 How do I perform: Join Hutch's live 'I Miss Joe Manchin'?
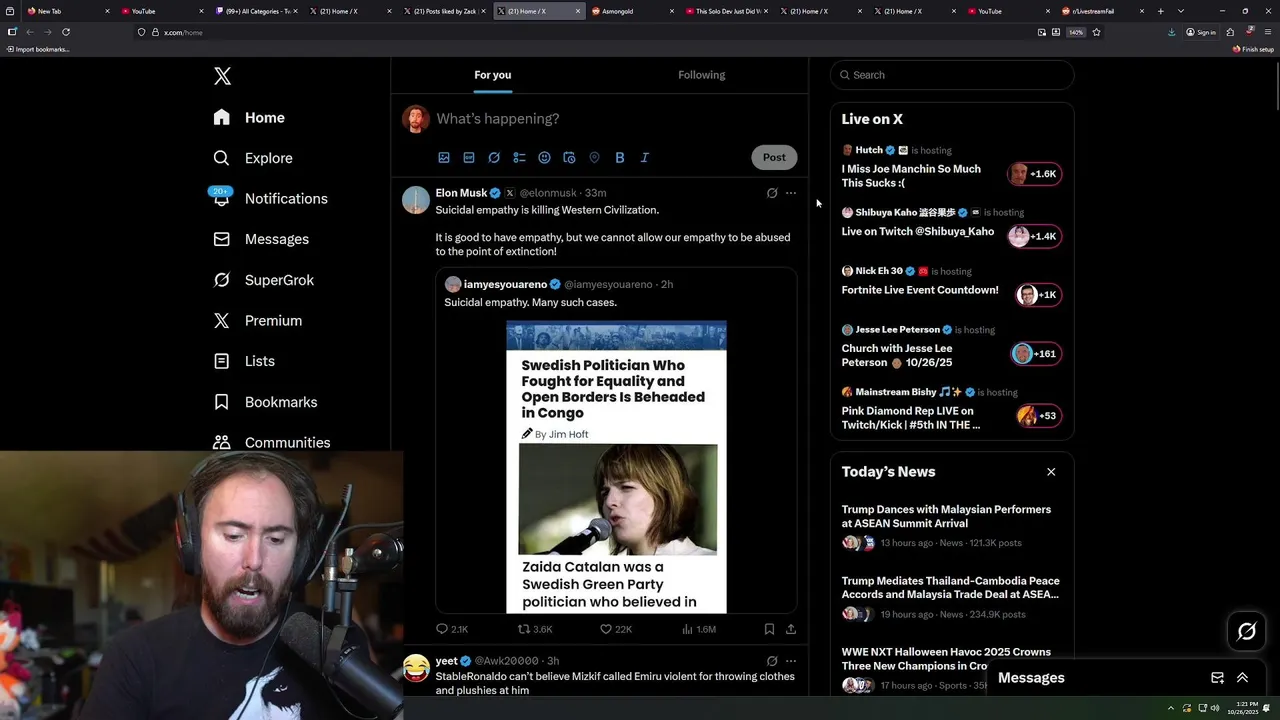952,166
